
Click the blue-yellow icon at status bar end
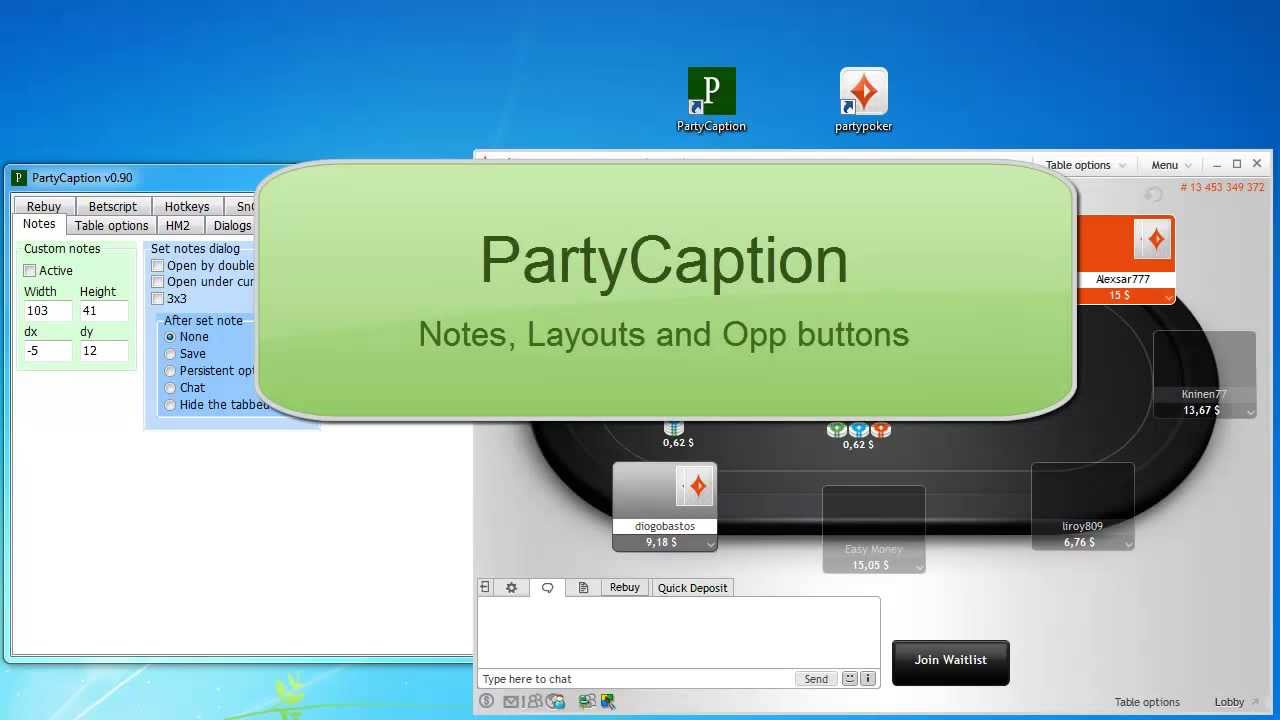(x=607, y=702)
